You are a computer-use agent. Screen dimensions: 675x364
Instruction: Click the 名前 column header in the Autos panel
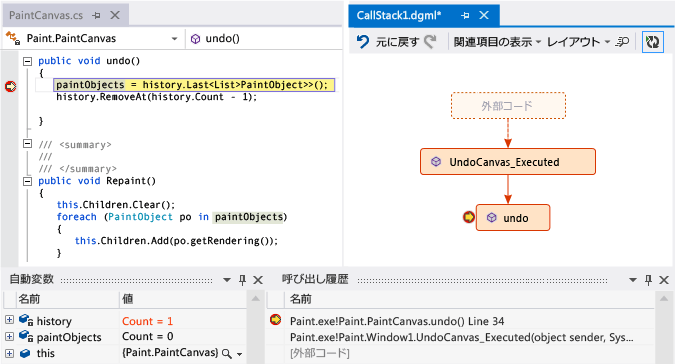pyautogui.click(x=67, y=299)
